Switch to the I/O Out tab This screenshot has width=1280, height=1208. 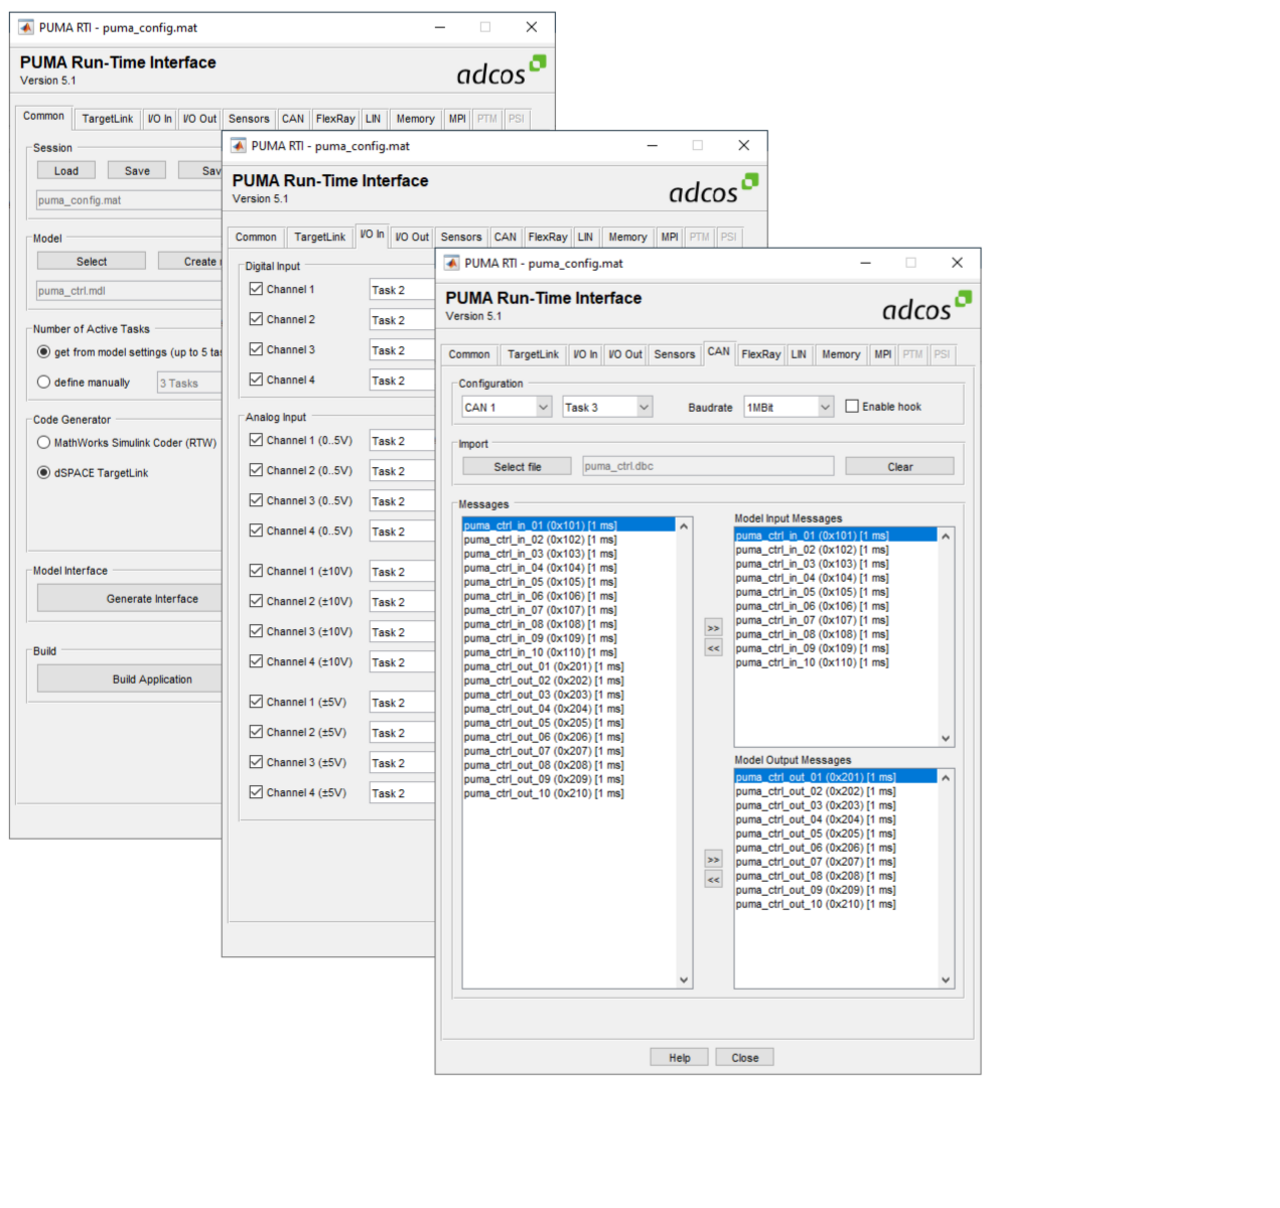coord(625,354)
